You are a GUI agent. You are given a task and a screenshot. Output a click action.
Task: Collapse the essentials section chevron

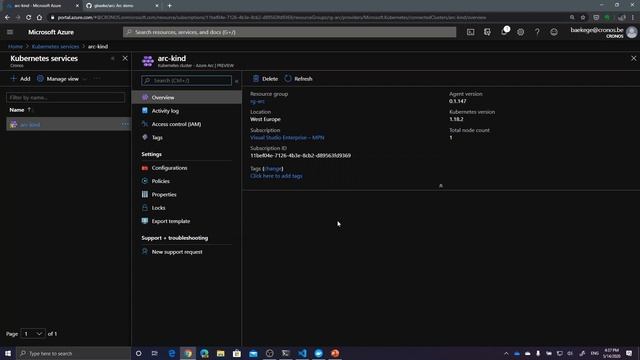click(440, 186)
